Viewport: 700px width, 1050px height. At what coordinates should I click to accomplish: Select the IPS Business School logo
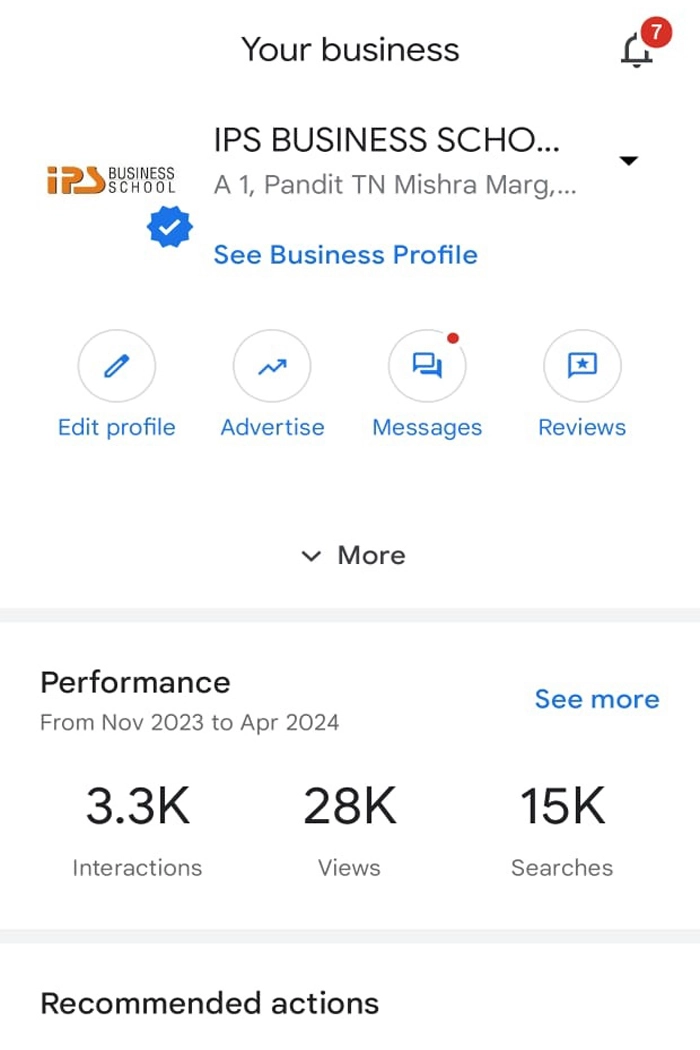click(110, 180)
